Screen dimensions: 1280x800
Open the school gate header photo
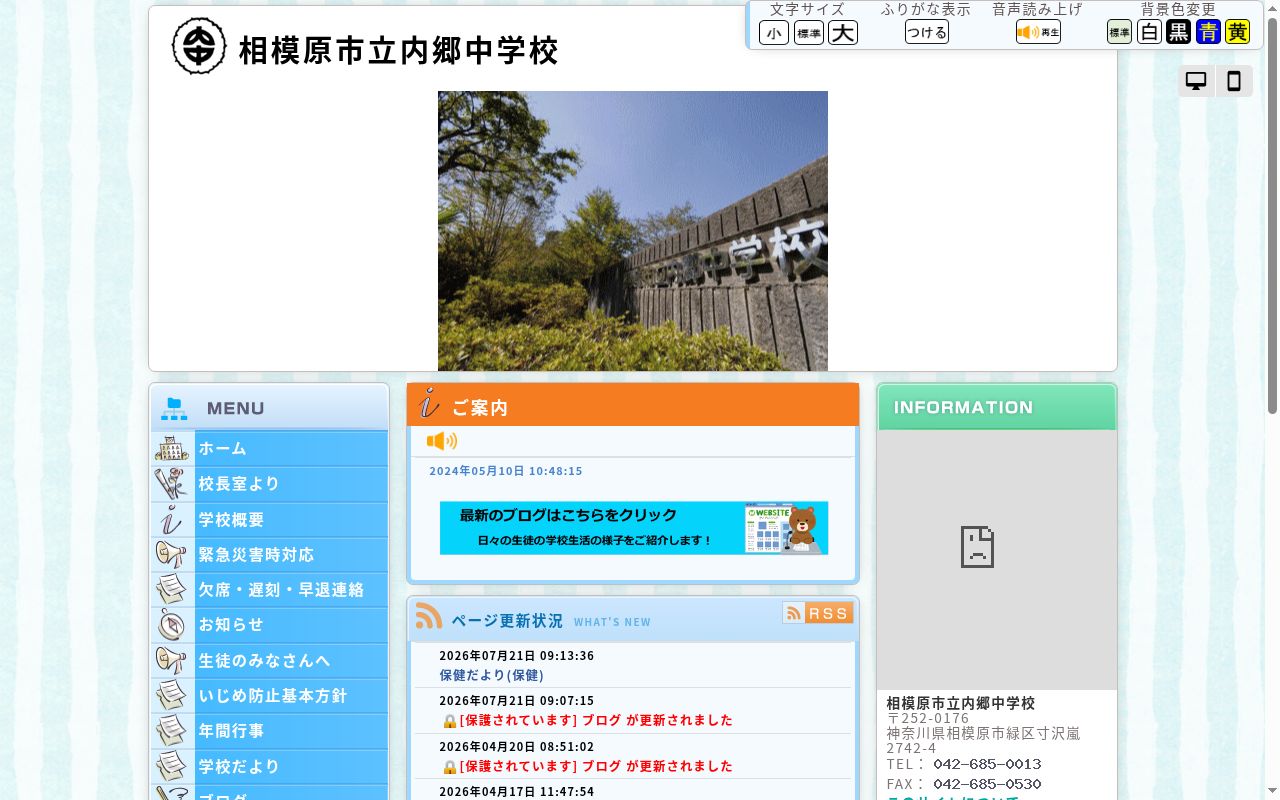pyautogui.click(x=633, y=231)
